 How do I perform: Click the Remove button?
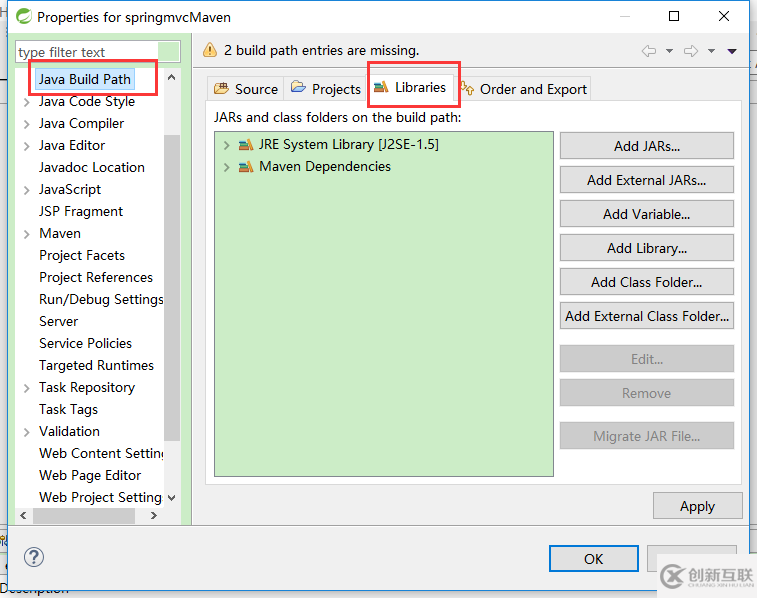(x=646, y=393)
